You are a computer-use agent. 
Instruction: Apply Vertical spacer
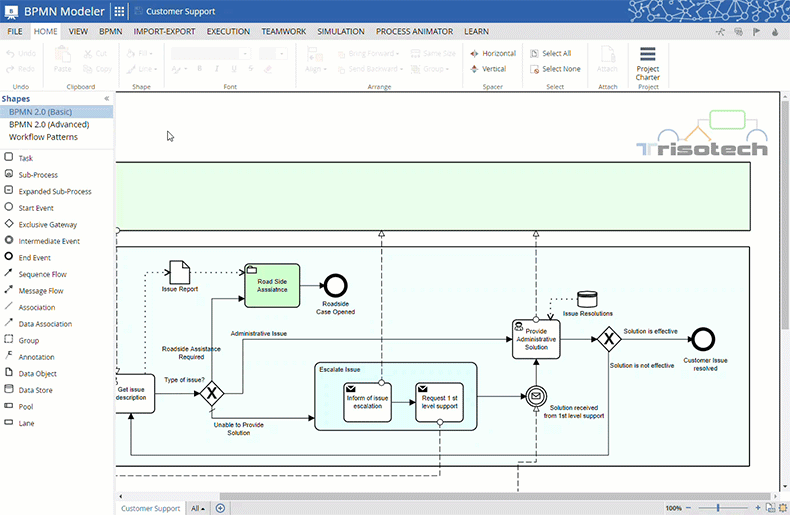[x=488, y=69]
